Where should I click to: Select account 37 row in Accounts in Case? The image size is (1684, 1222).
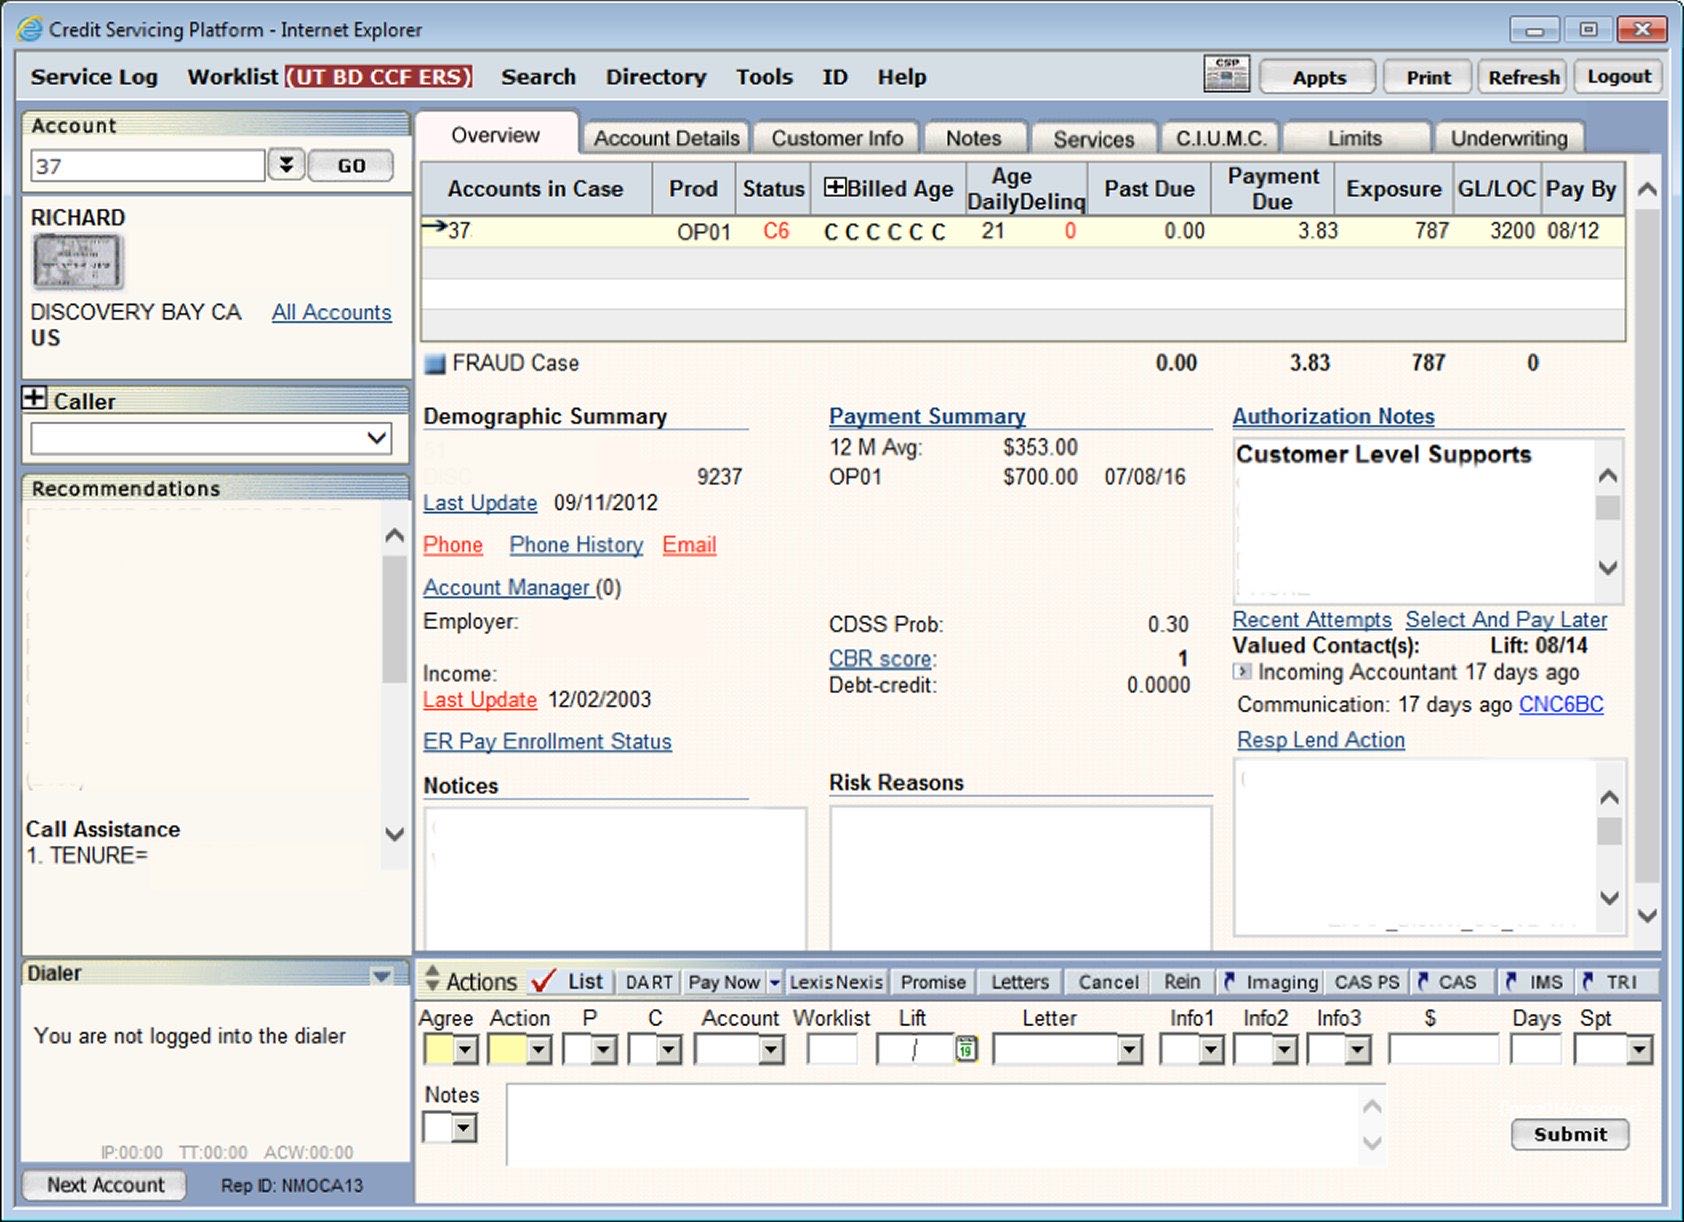pyautogui.click(x=1022, y=231)
